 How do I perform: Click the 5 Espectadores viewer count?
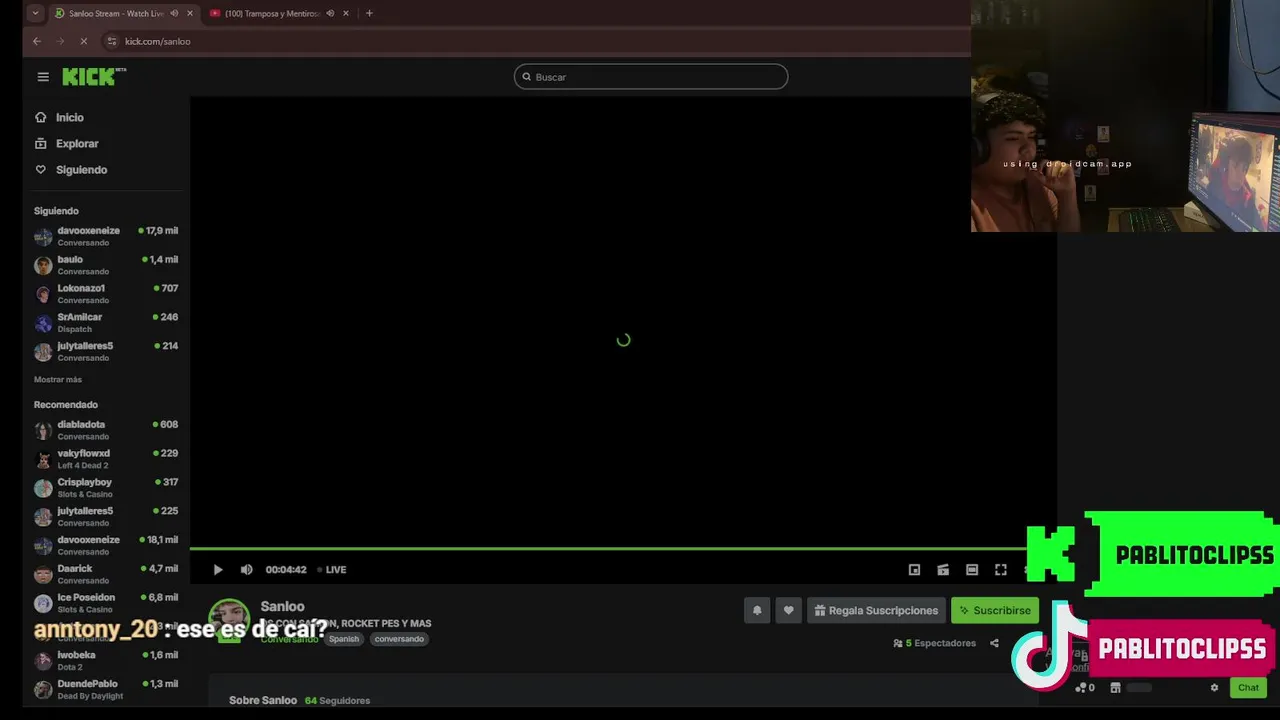(935, 644)
